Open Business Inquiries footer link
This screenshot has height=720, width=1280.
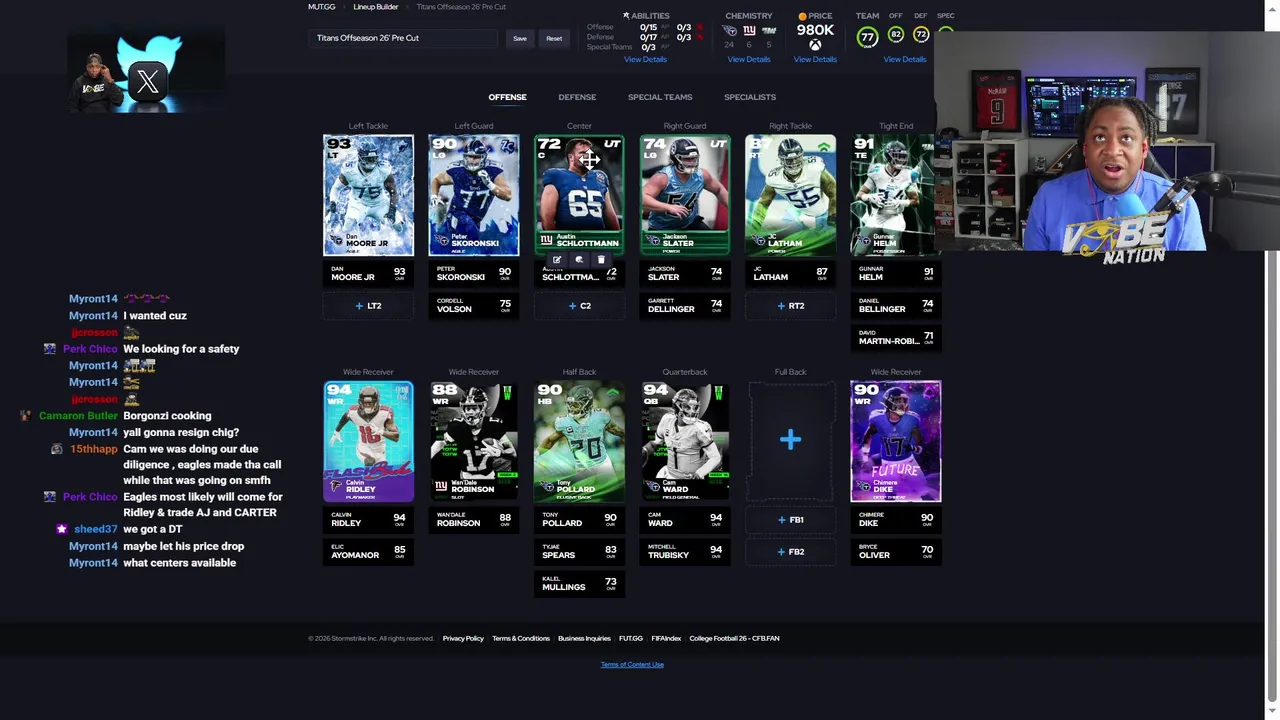[584, 638]
